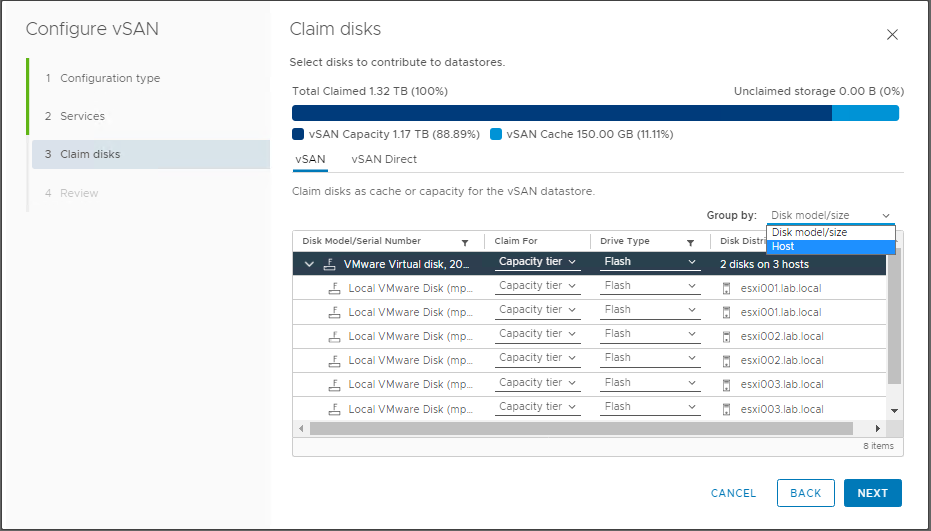Click the filter icon in Drive Type header
This screenshot has width=931, height=531.
(691, 242)
